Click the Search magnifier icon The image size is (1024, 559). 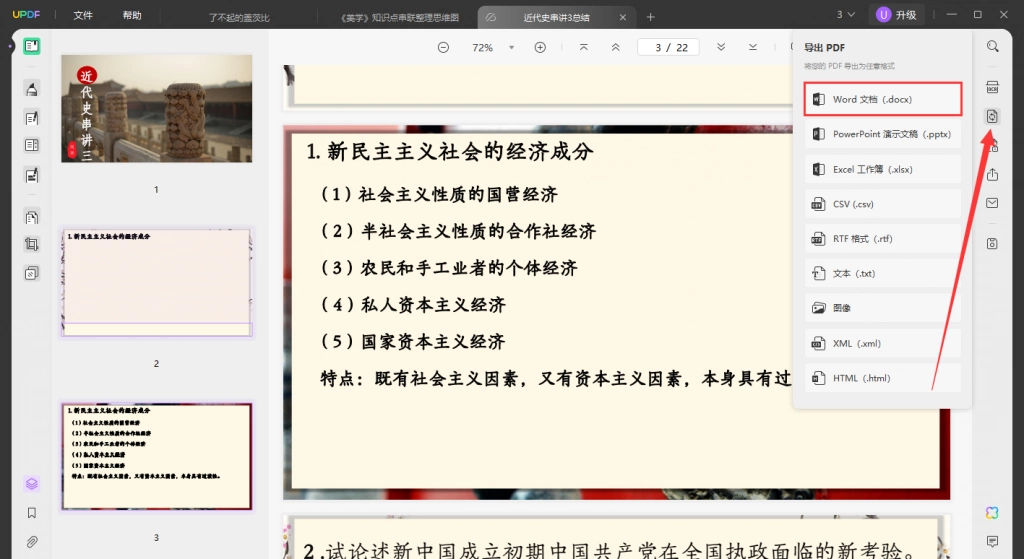(x=992, y=46)
